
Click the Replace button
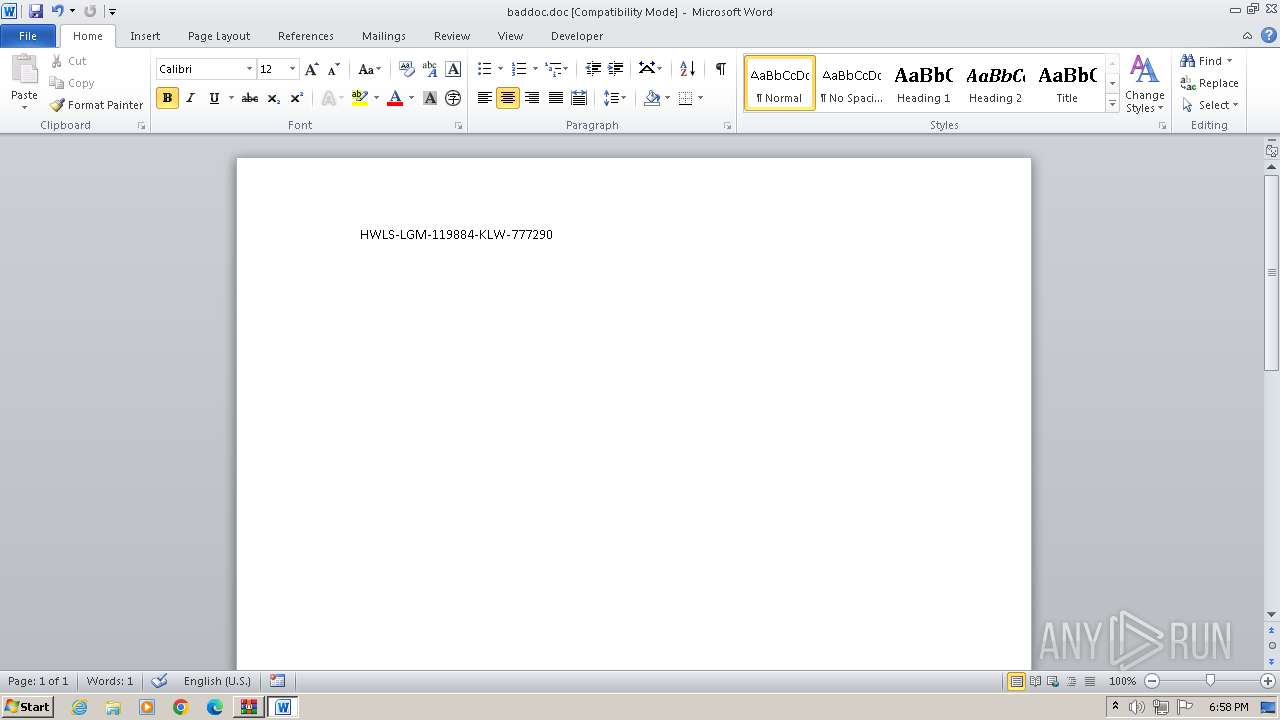click(x=1210, y=83)
